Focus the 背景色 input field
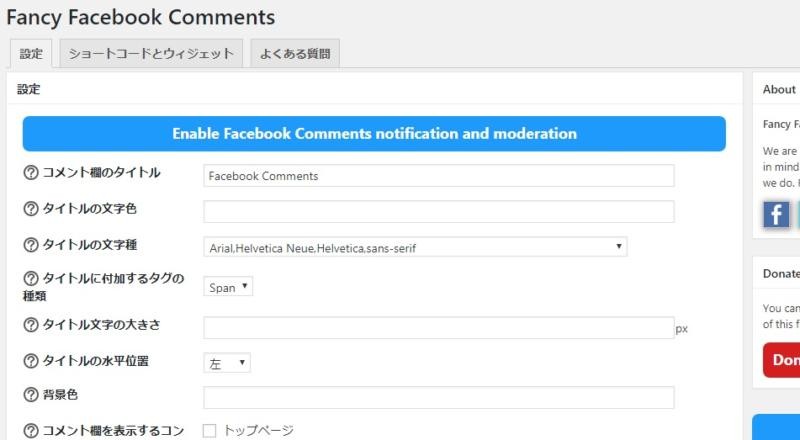Screen dimensions: 800x440 (438, 398)
